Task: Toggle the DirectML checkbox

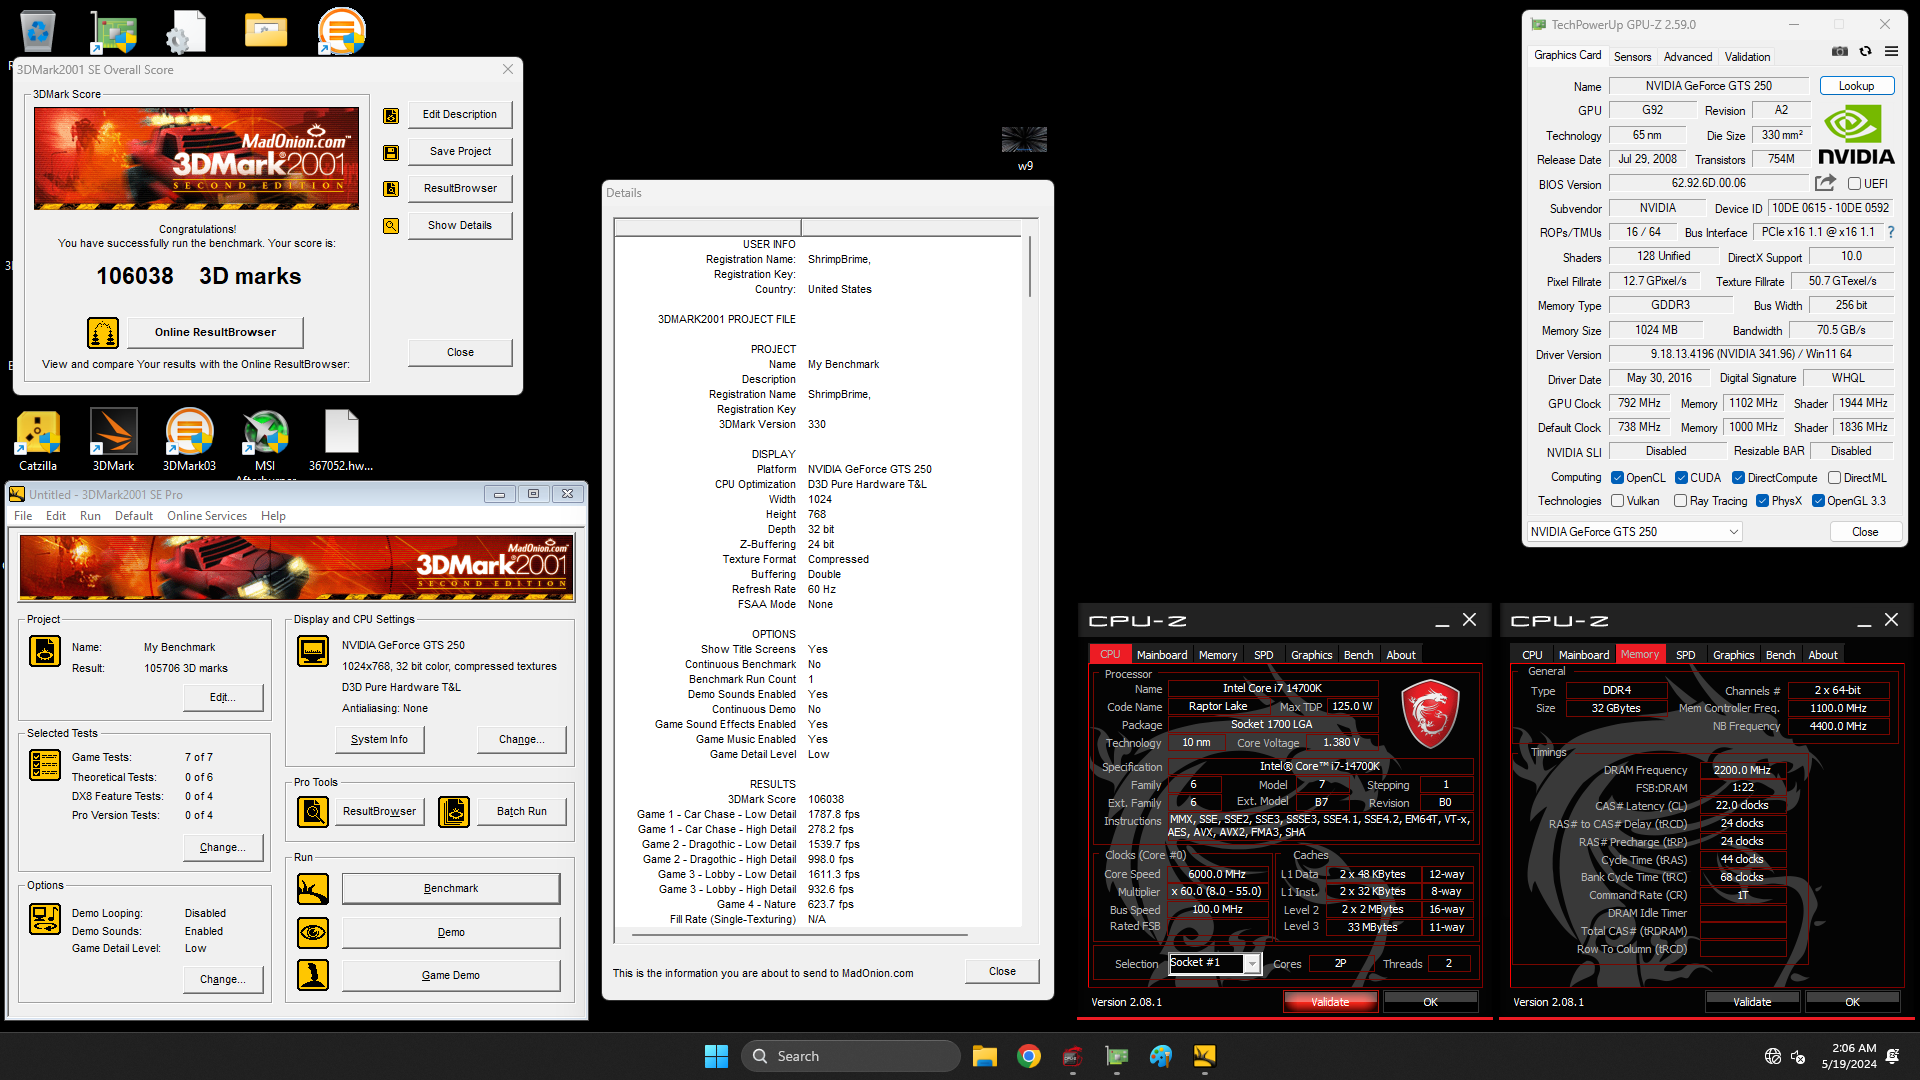Action: (x=1834, y=478)
